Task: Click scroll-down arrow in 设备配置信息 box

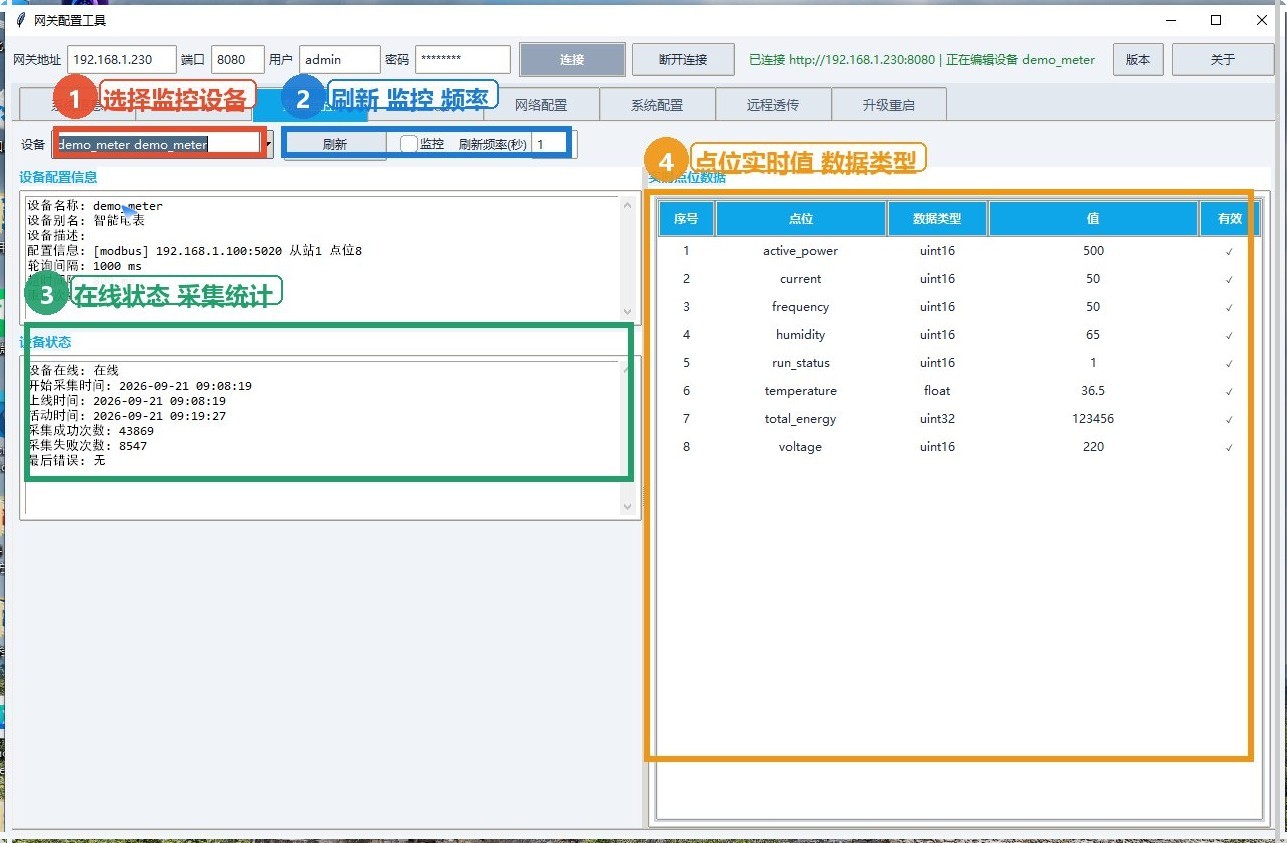Action: (x=628, y=312)
